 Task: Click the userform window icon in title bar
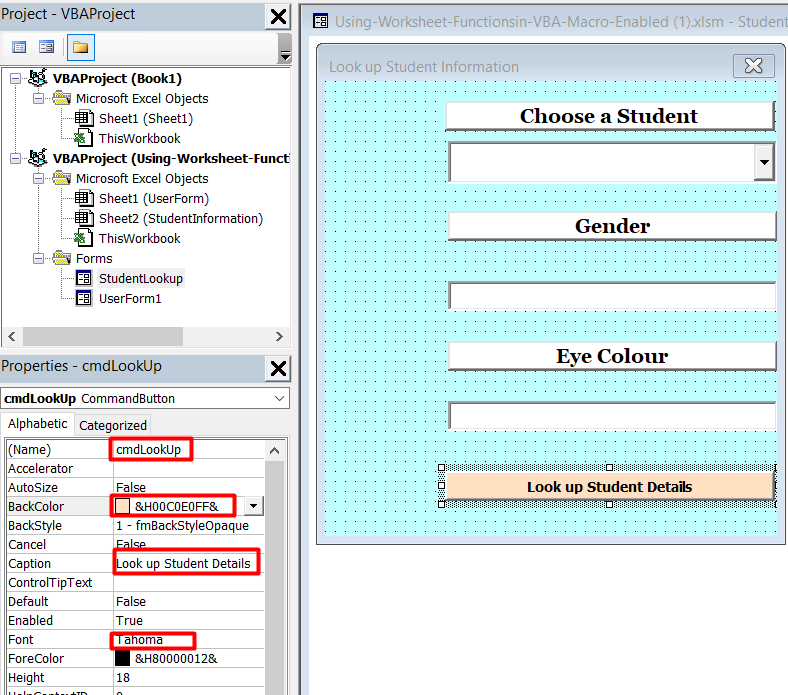320,21
